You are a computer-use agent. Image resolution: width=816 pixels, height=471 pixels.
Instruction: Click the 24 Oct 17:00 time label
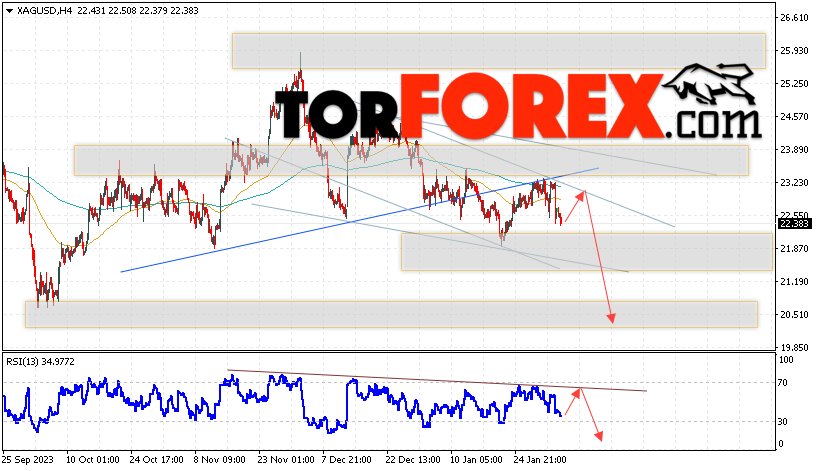pos(157,460)
